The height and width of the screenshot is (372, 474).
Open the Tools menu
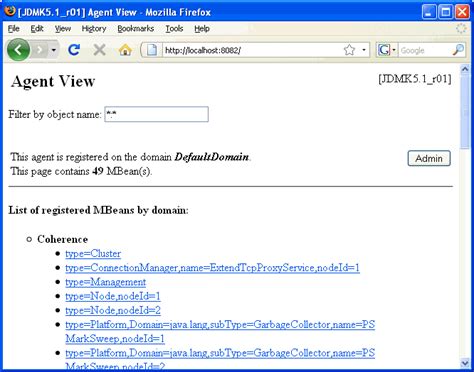174,29
